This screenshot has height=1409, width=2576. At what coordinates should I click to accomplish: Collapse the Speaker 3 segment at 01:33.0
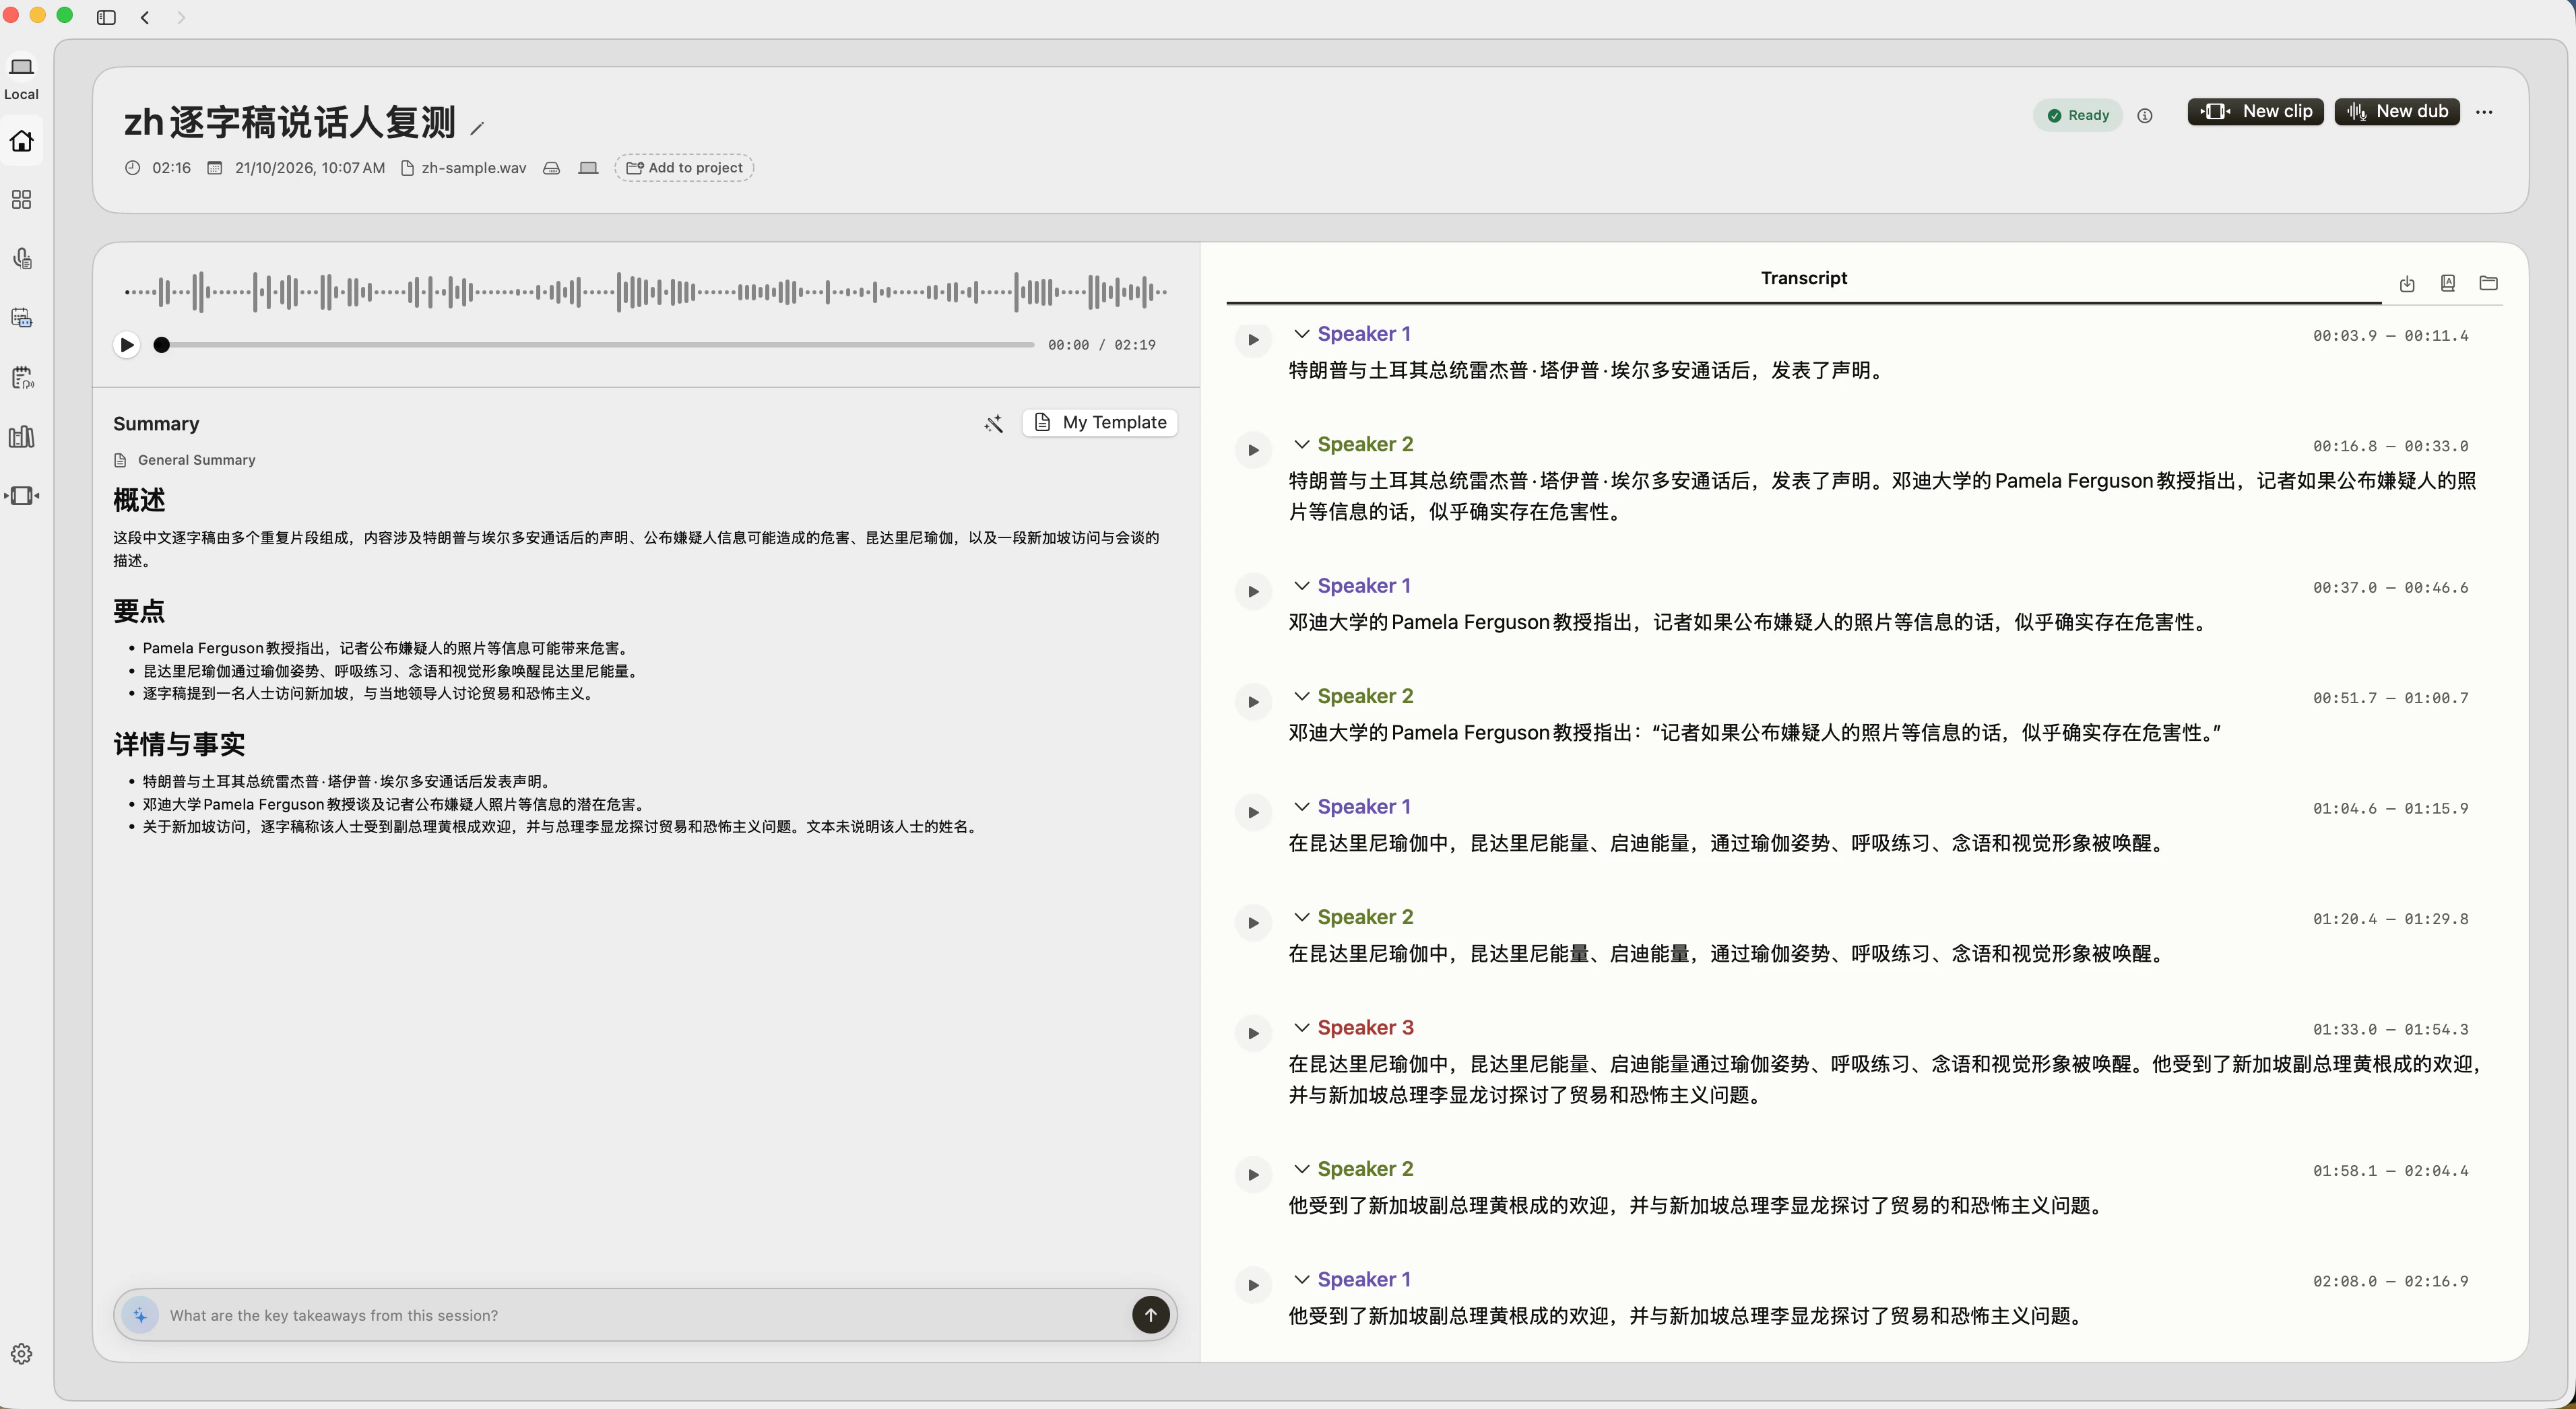1302,1027
